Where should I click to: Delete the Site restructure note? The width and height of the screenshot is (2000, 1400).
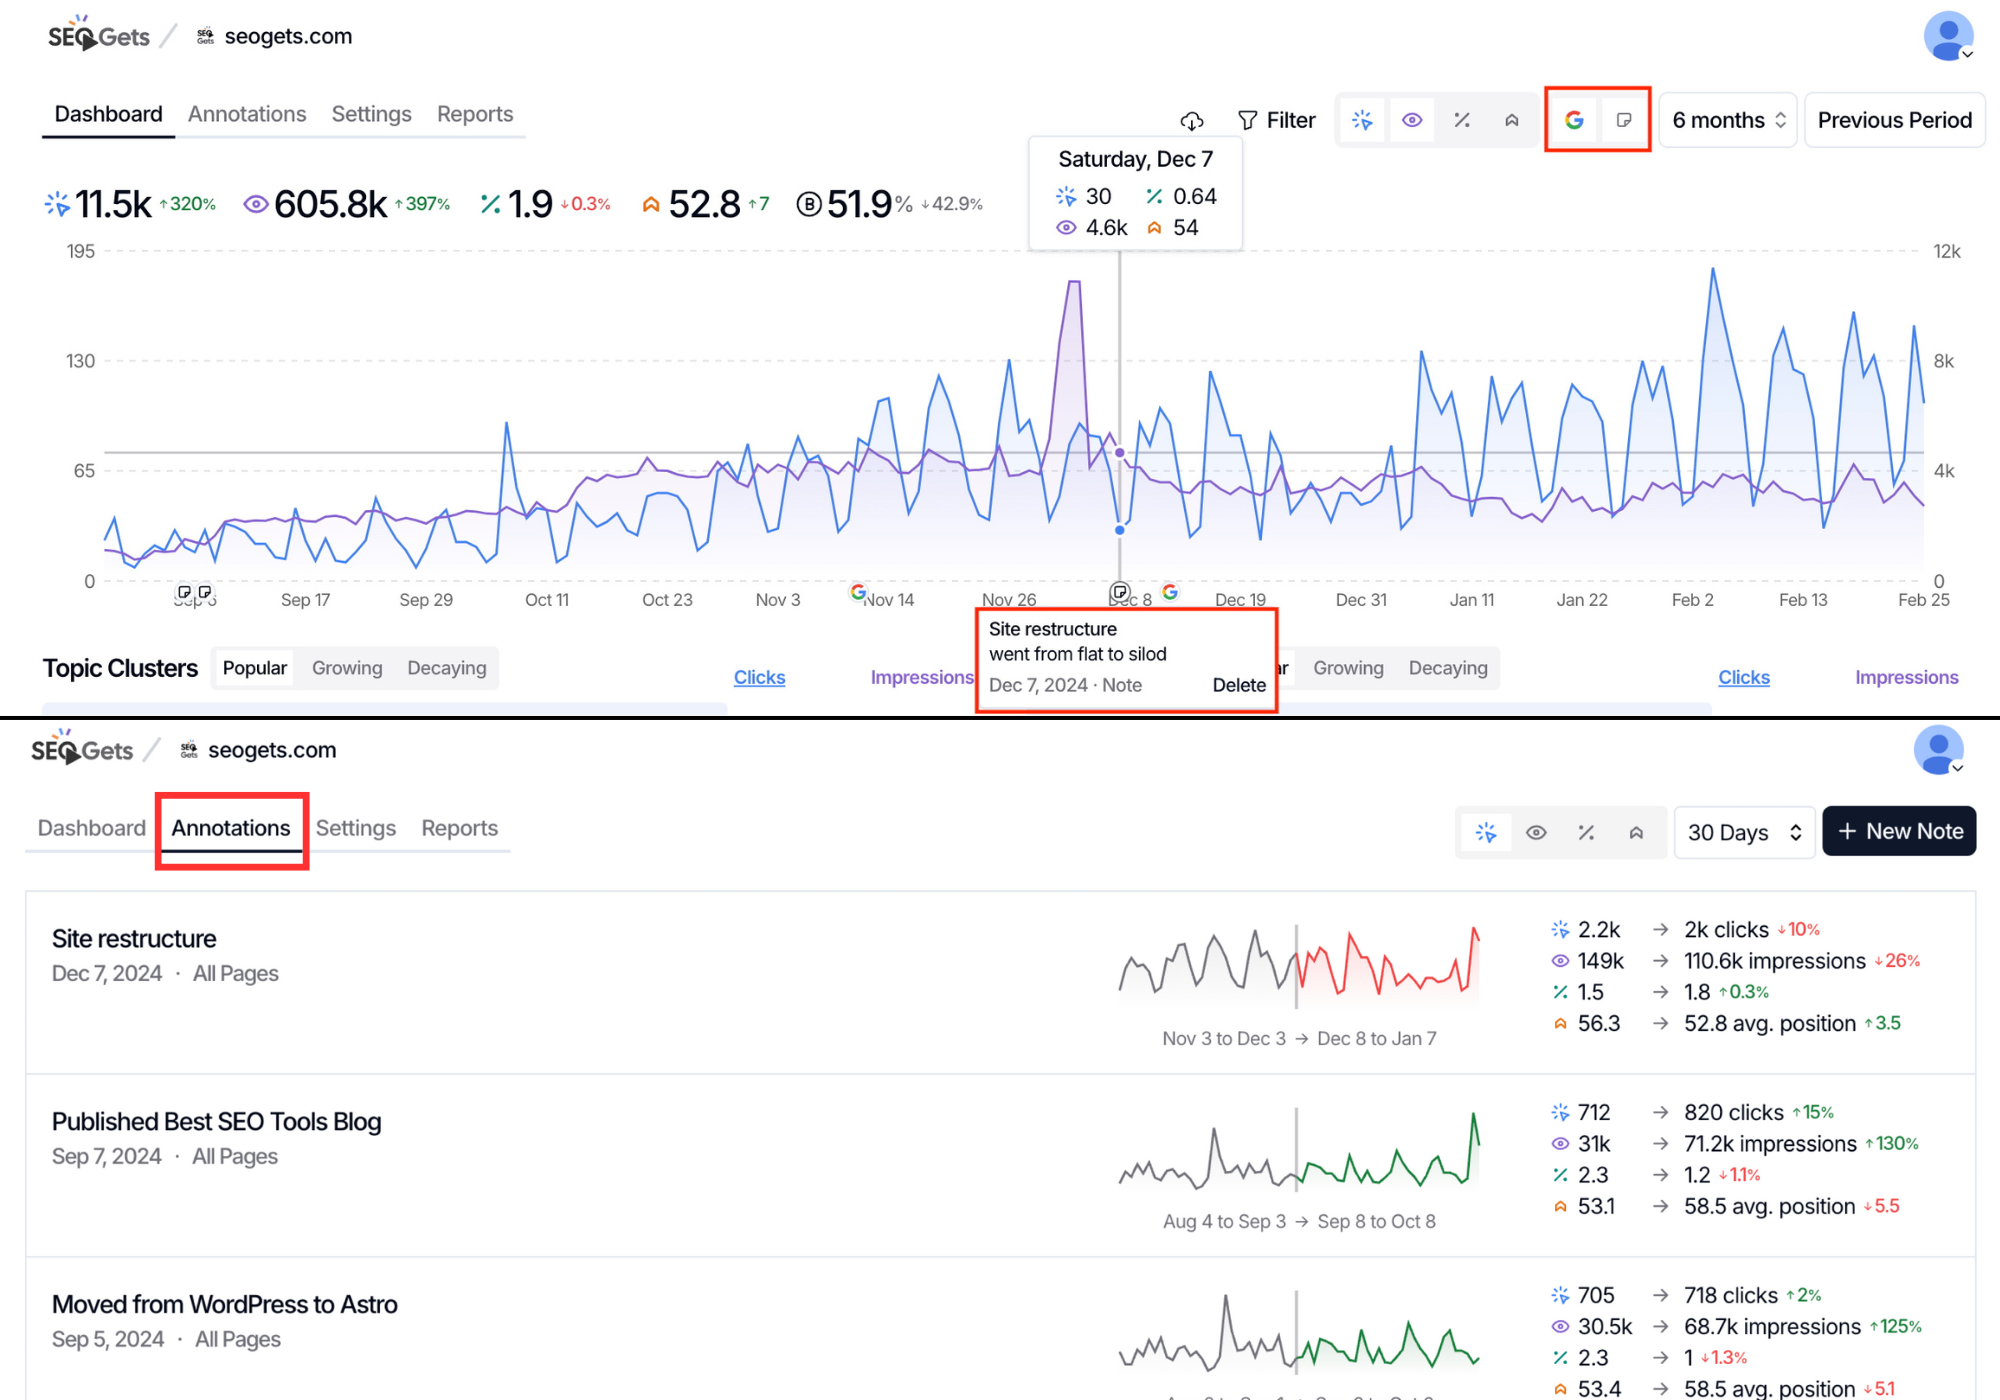(x=1238, y=685)
